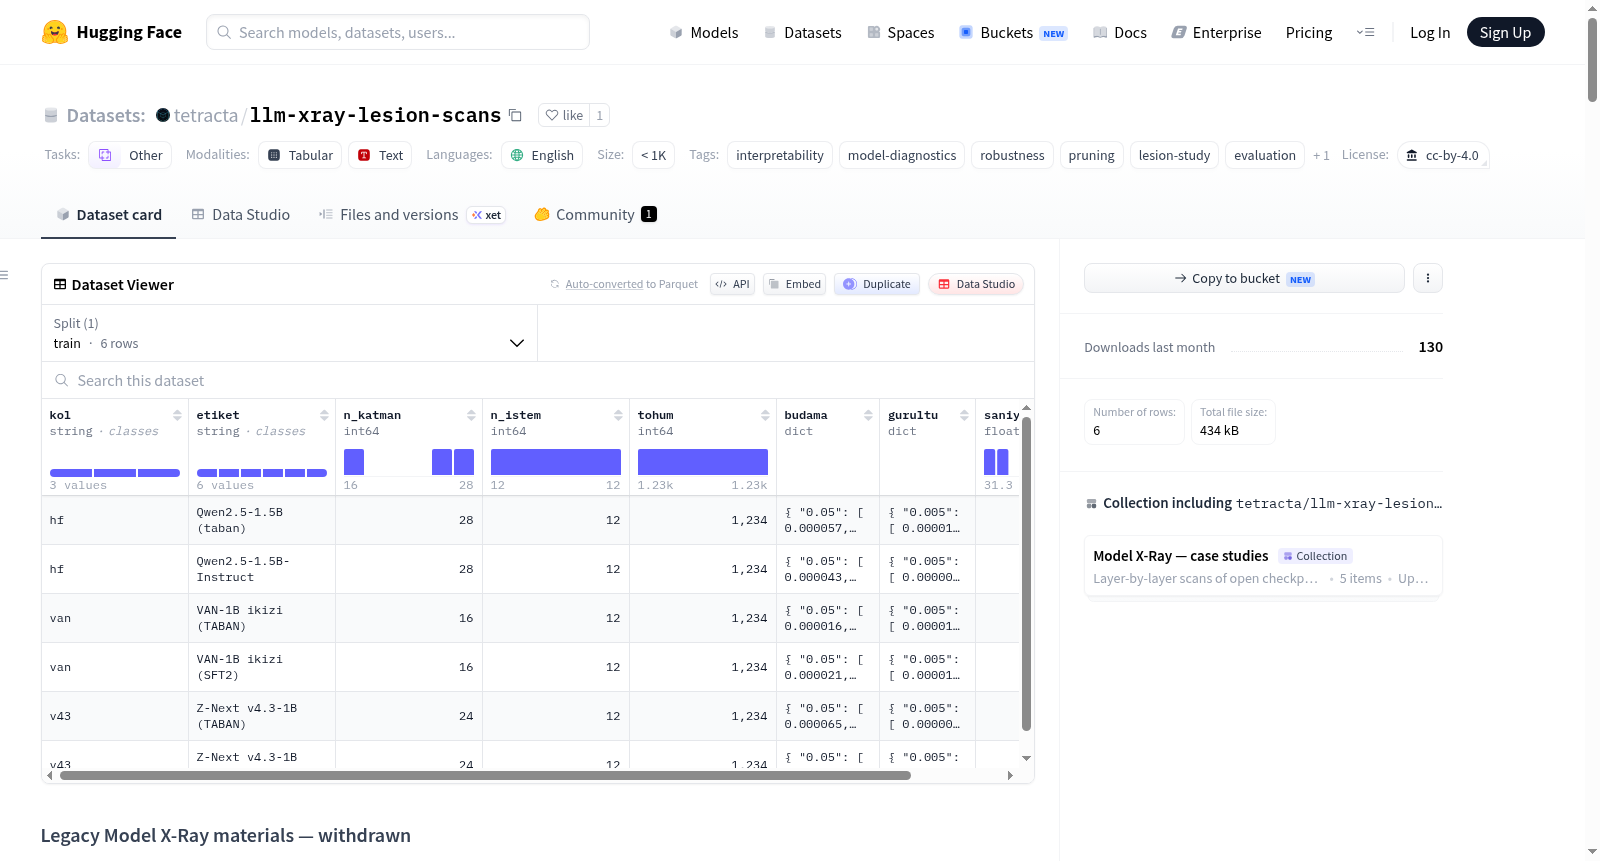Click the API button
The image size is (1600, 861).
click(732, 284)
